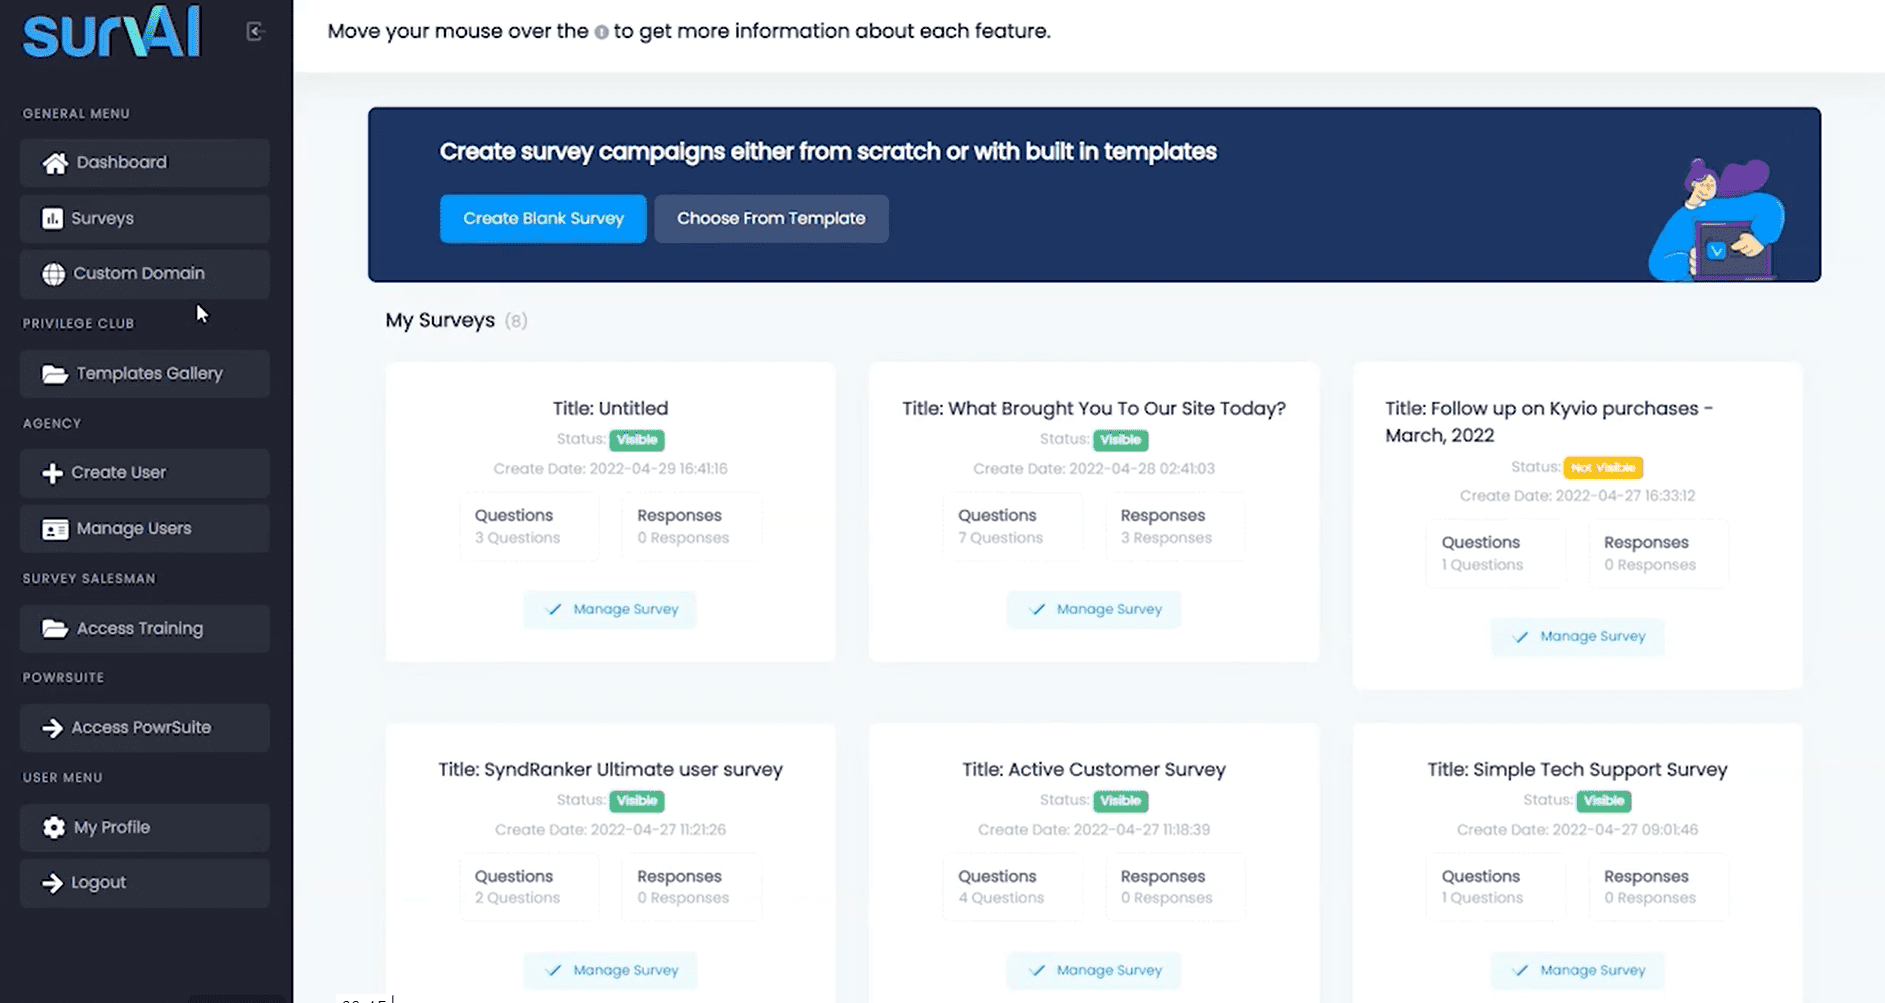The height and width of the screenshot is (1003, 1885).
Task: Open Manage Users via ID card icon
Action: 55,529
